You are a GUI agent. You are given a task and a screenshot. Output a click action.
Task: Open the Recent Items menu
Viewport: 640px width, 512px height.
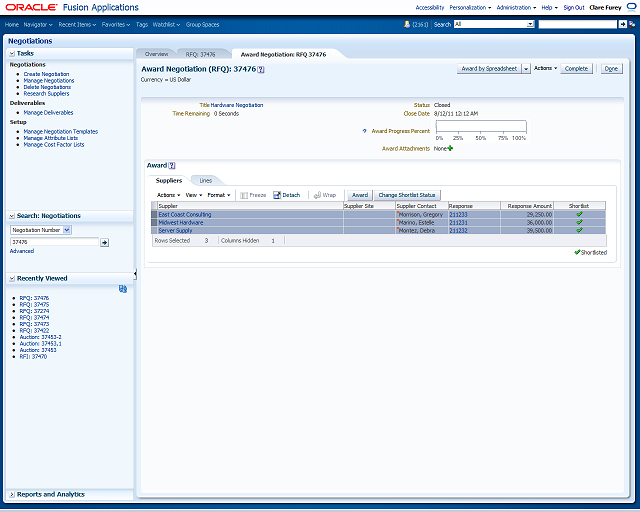coord(77,24)
